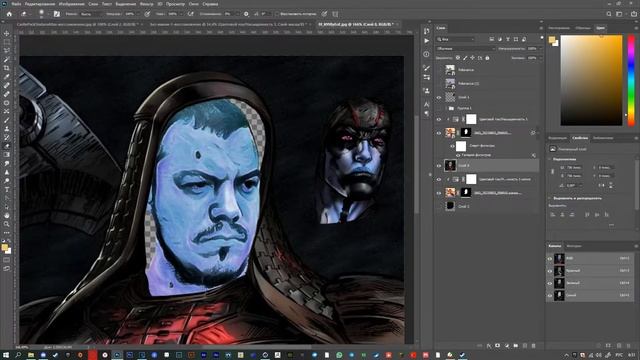This screenshot has width=640, height=360.
Task: Open the History panel icon
Action: coord(427,31)
